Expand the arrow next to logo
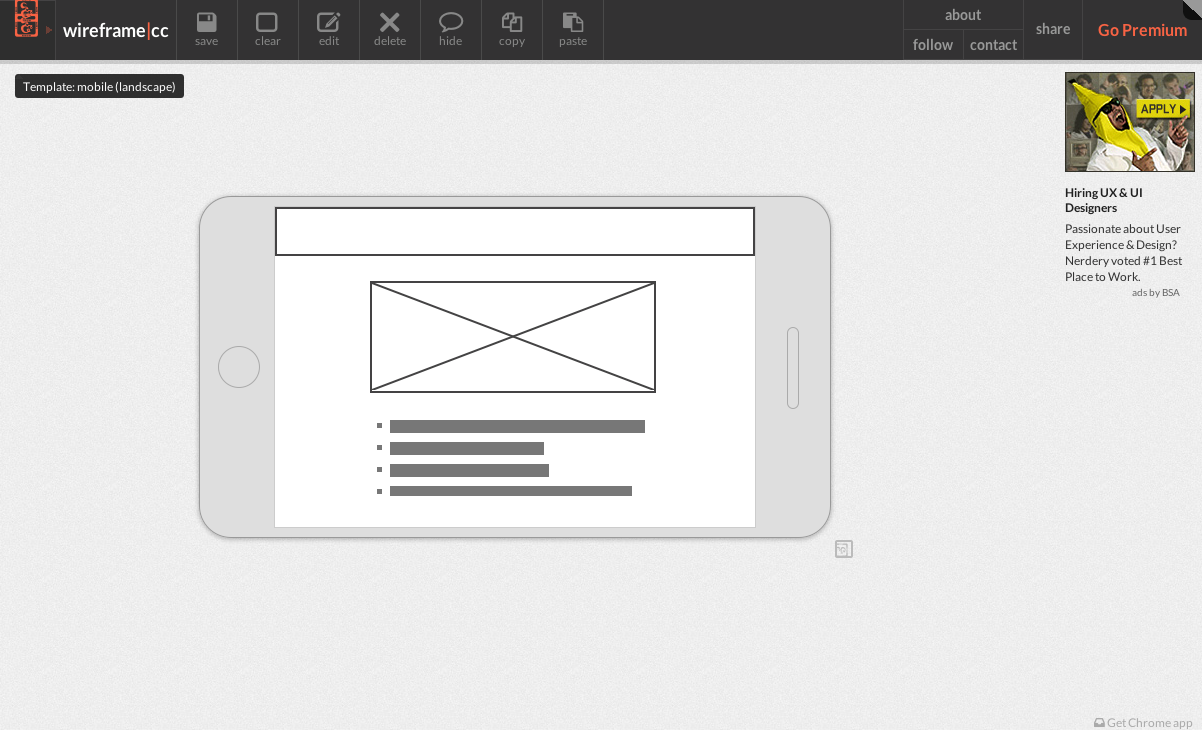Image resolution: width=1202 pixels, height=730 pixels. click(49, 30)
